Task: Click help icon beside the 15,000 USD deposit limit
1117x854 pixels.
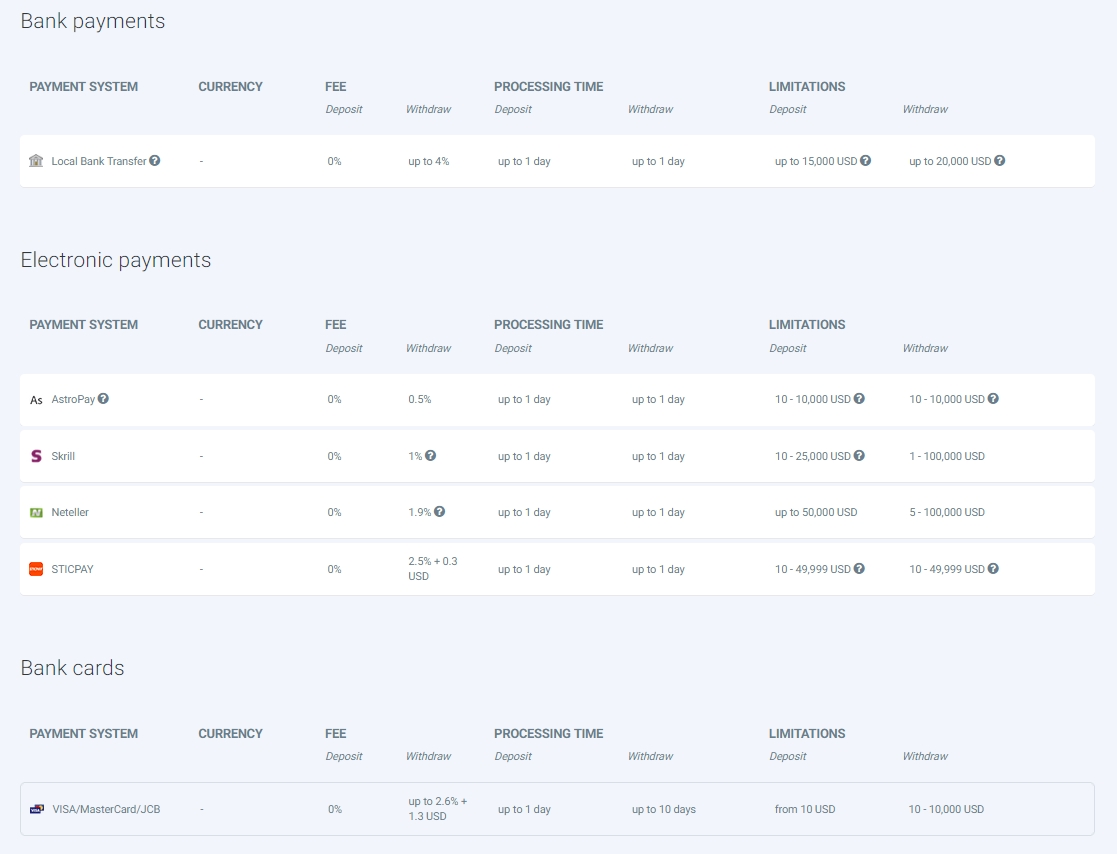Action: point(866,160)
